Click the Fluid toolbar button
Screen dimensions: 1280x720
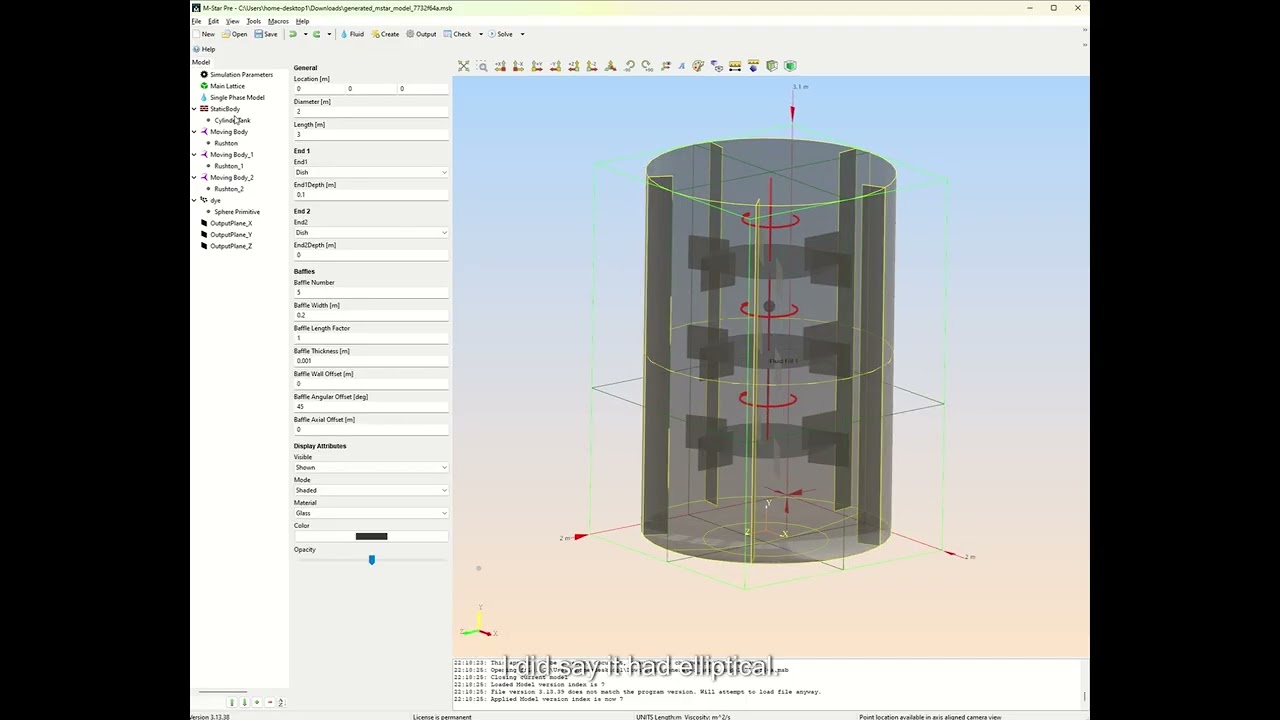click(352, 34)
